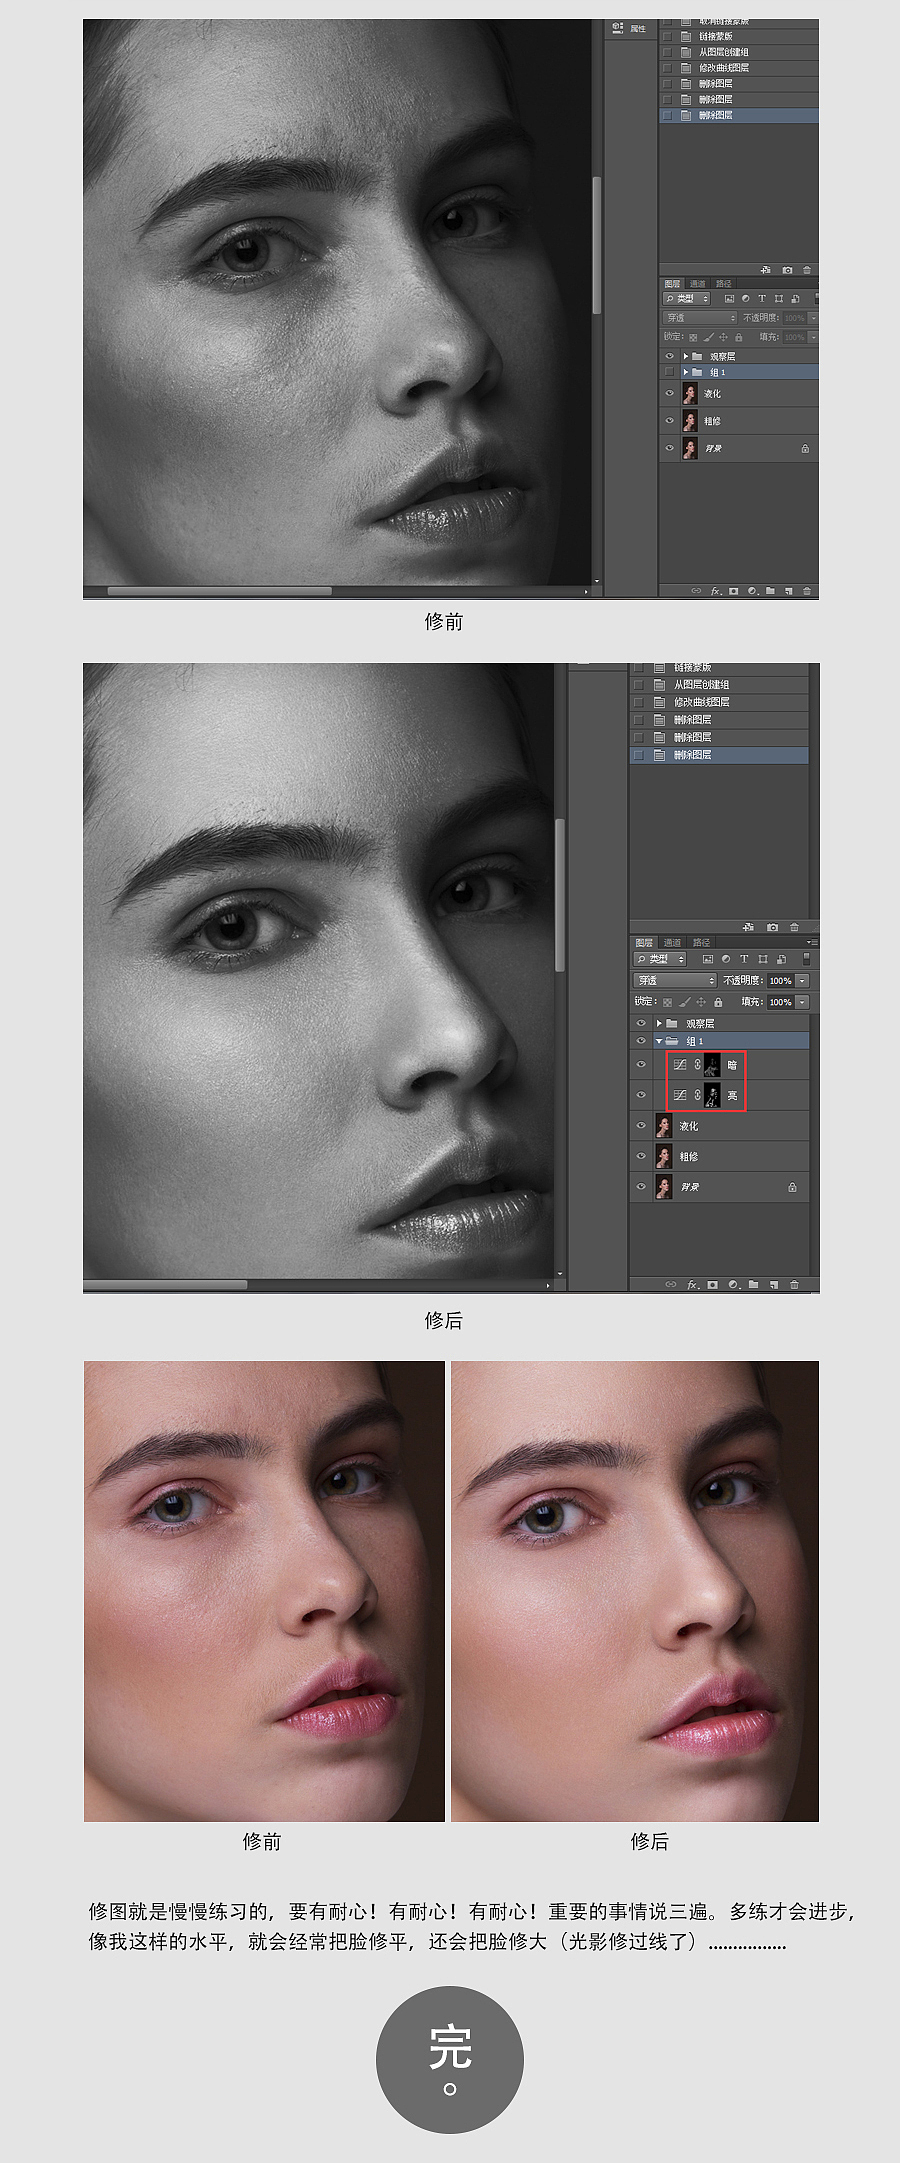The image size is (900, 2163).
Task: Select 从图层创建组 history state in 修前 screenshot
Action: [x=739, y=52]
